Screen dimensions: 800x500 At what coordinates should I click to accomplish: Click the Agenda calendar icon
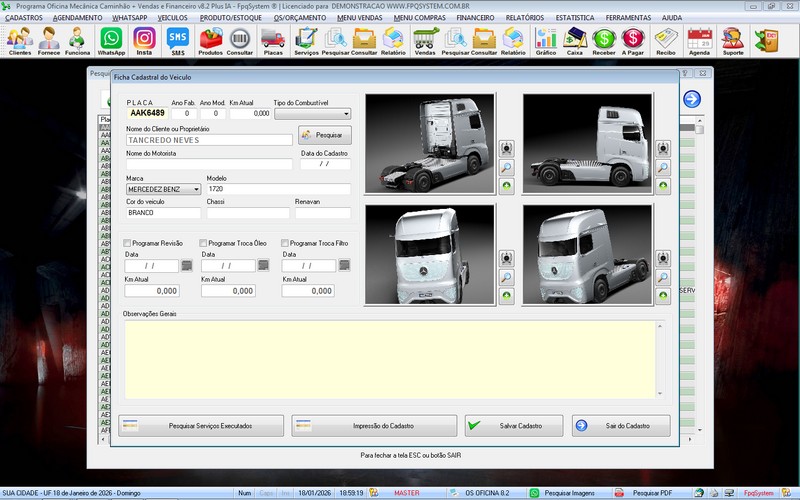pyautogui.click(x=700, y=40)
